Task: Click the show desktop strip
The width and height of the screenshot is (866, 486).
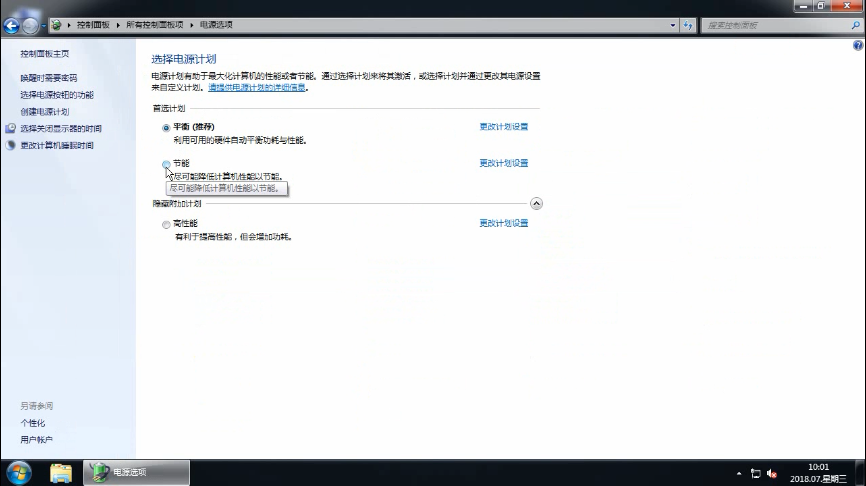Action: pos(860,473)
